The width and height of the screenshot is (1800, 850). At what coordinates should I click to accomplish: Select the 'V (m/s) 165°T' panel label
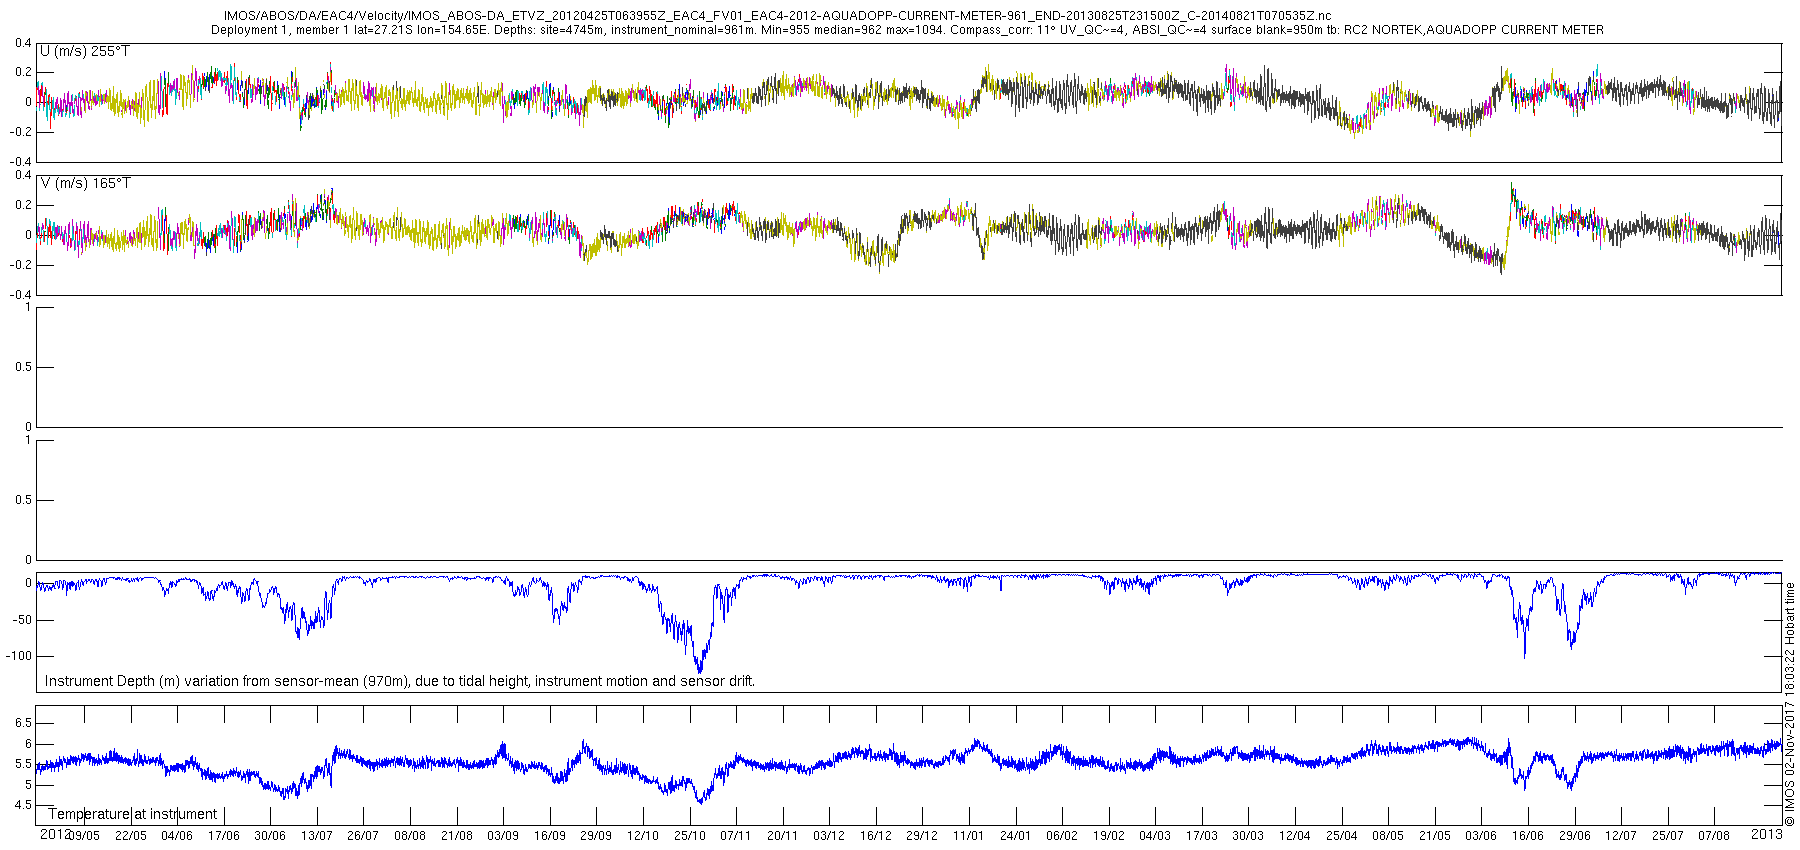(x=85, y=183)
